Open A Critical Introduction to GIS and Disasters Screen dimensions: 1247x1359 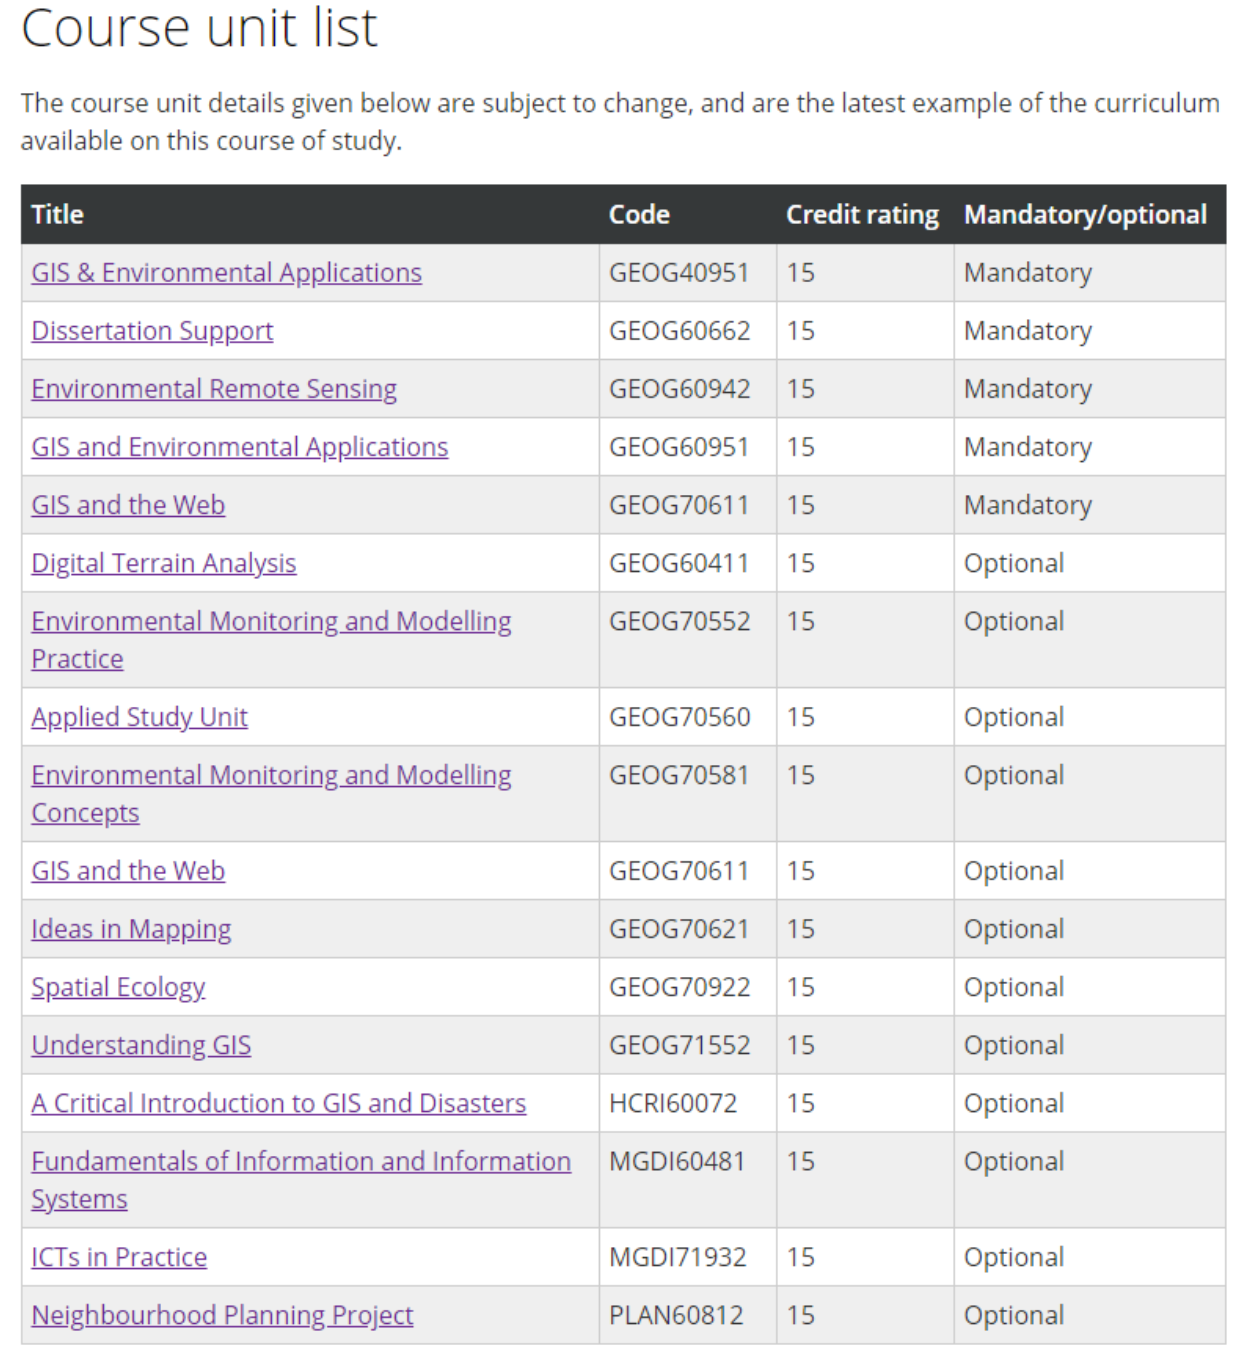[278, 1103]
